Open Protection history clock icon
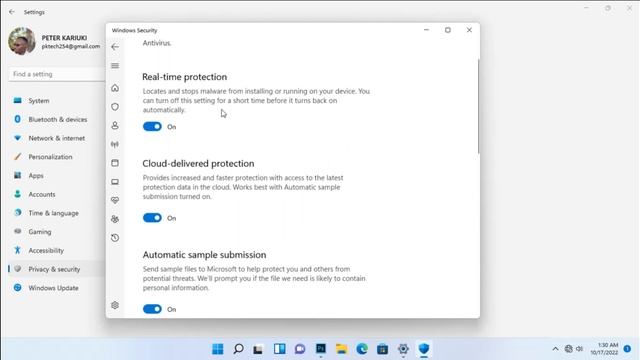 tap(115, 238)
